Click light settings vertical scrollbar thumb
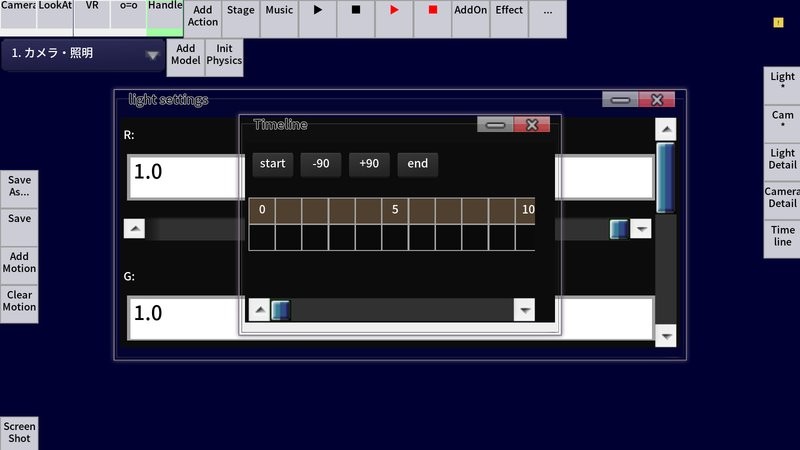Image resolution: width=800 pixels, height=450 pixels. tap(666, 178)
